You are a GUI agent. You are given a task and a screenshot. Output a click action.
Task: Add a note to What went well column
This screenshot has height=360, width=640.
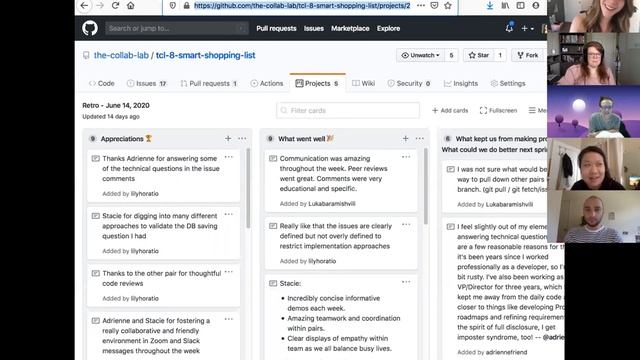405,138
